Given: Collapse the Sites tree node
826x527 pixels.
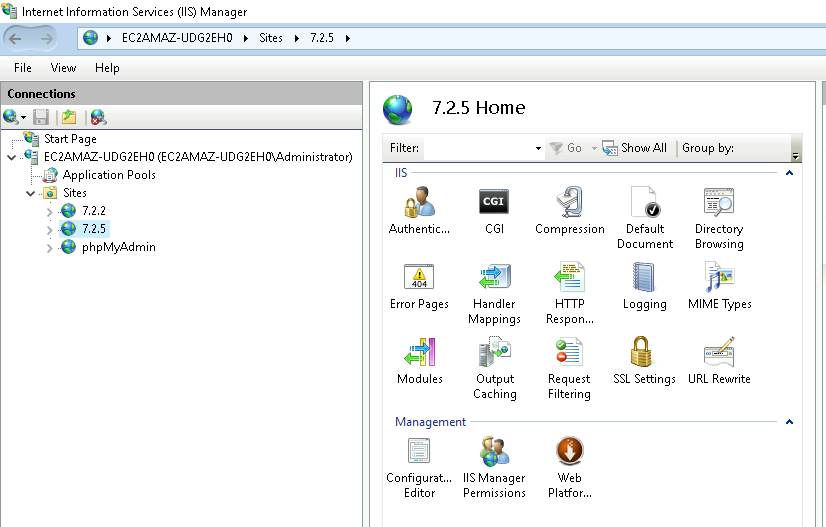Looking at the screenshot, I should click(x=30, y=193).
